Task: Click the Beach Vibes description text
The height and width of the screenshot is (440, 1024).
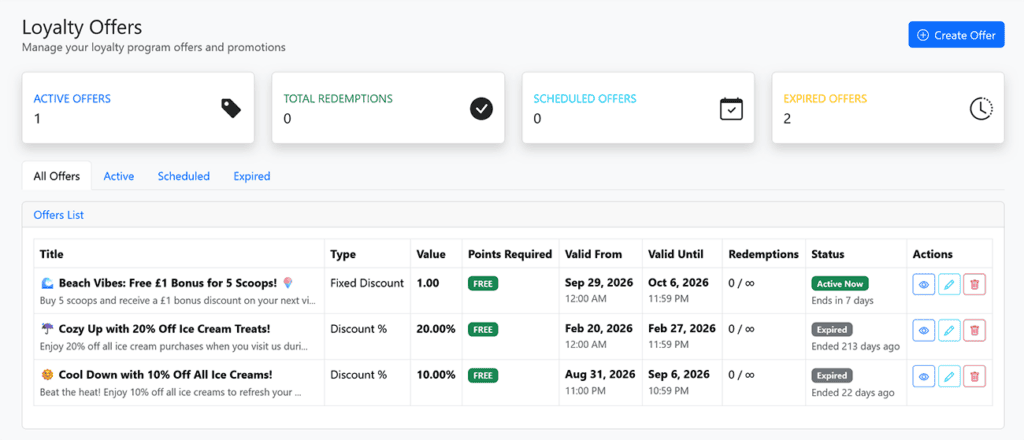Action: [177, 300]
